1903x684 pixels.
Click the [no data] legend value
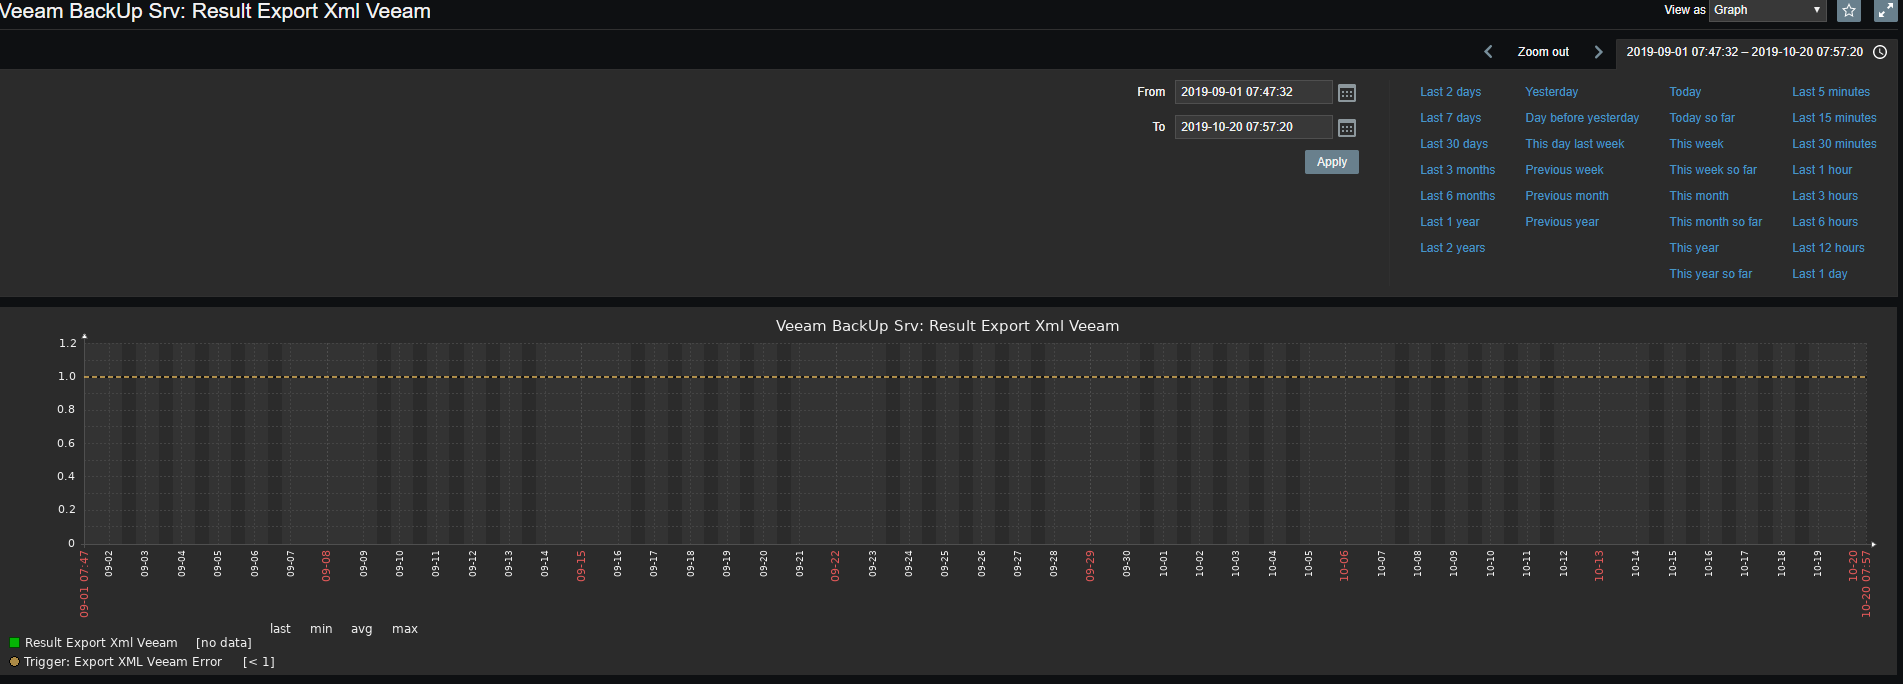click(224, 643)
